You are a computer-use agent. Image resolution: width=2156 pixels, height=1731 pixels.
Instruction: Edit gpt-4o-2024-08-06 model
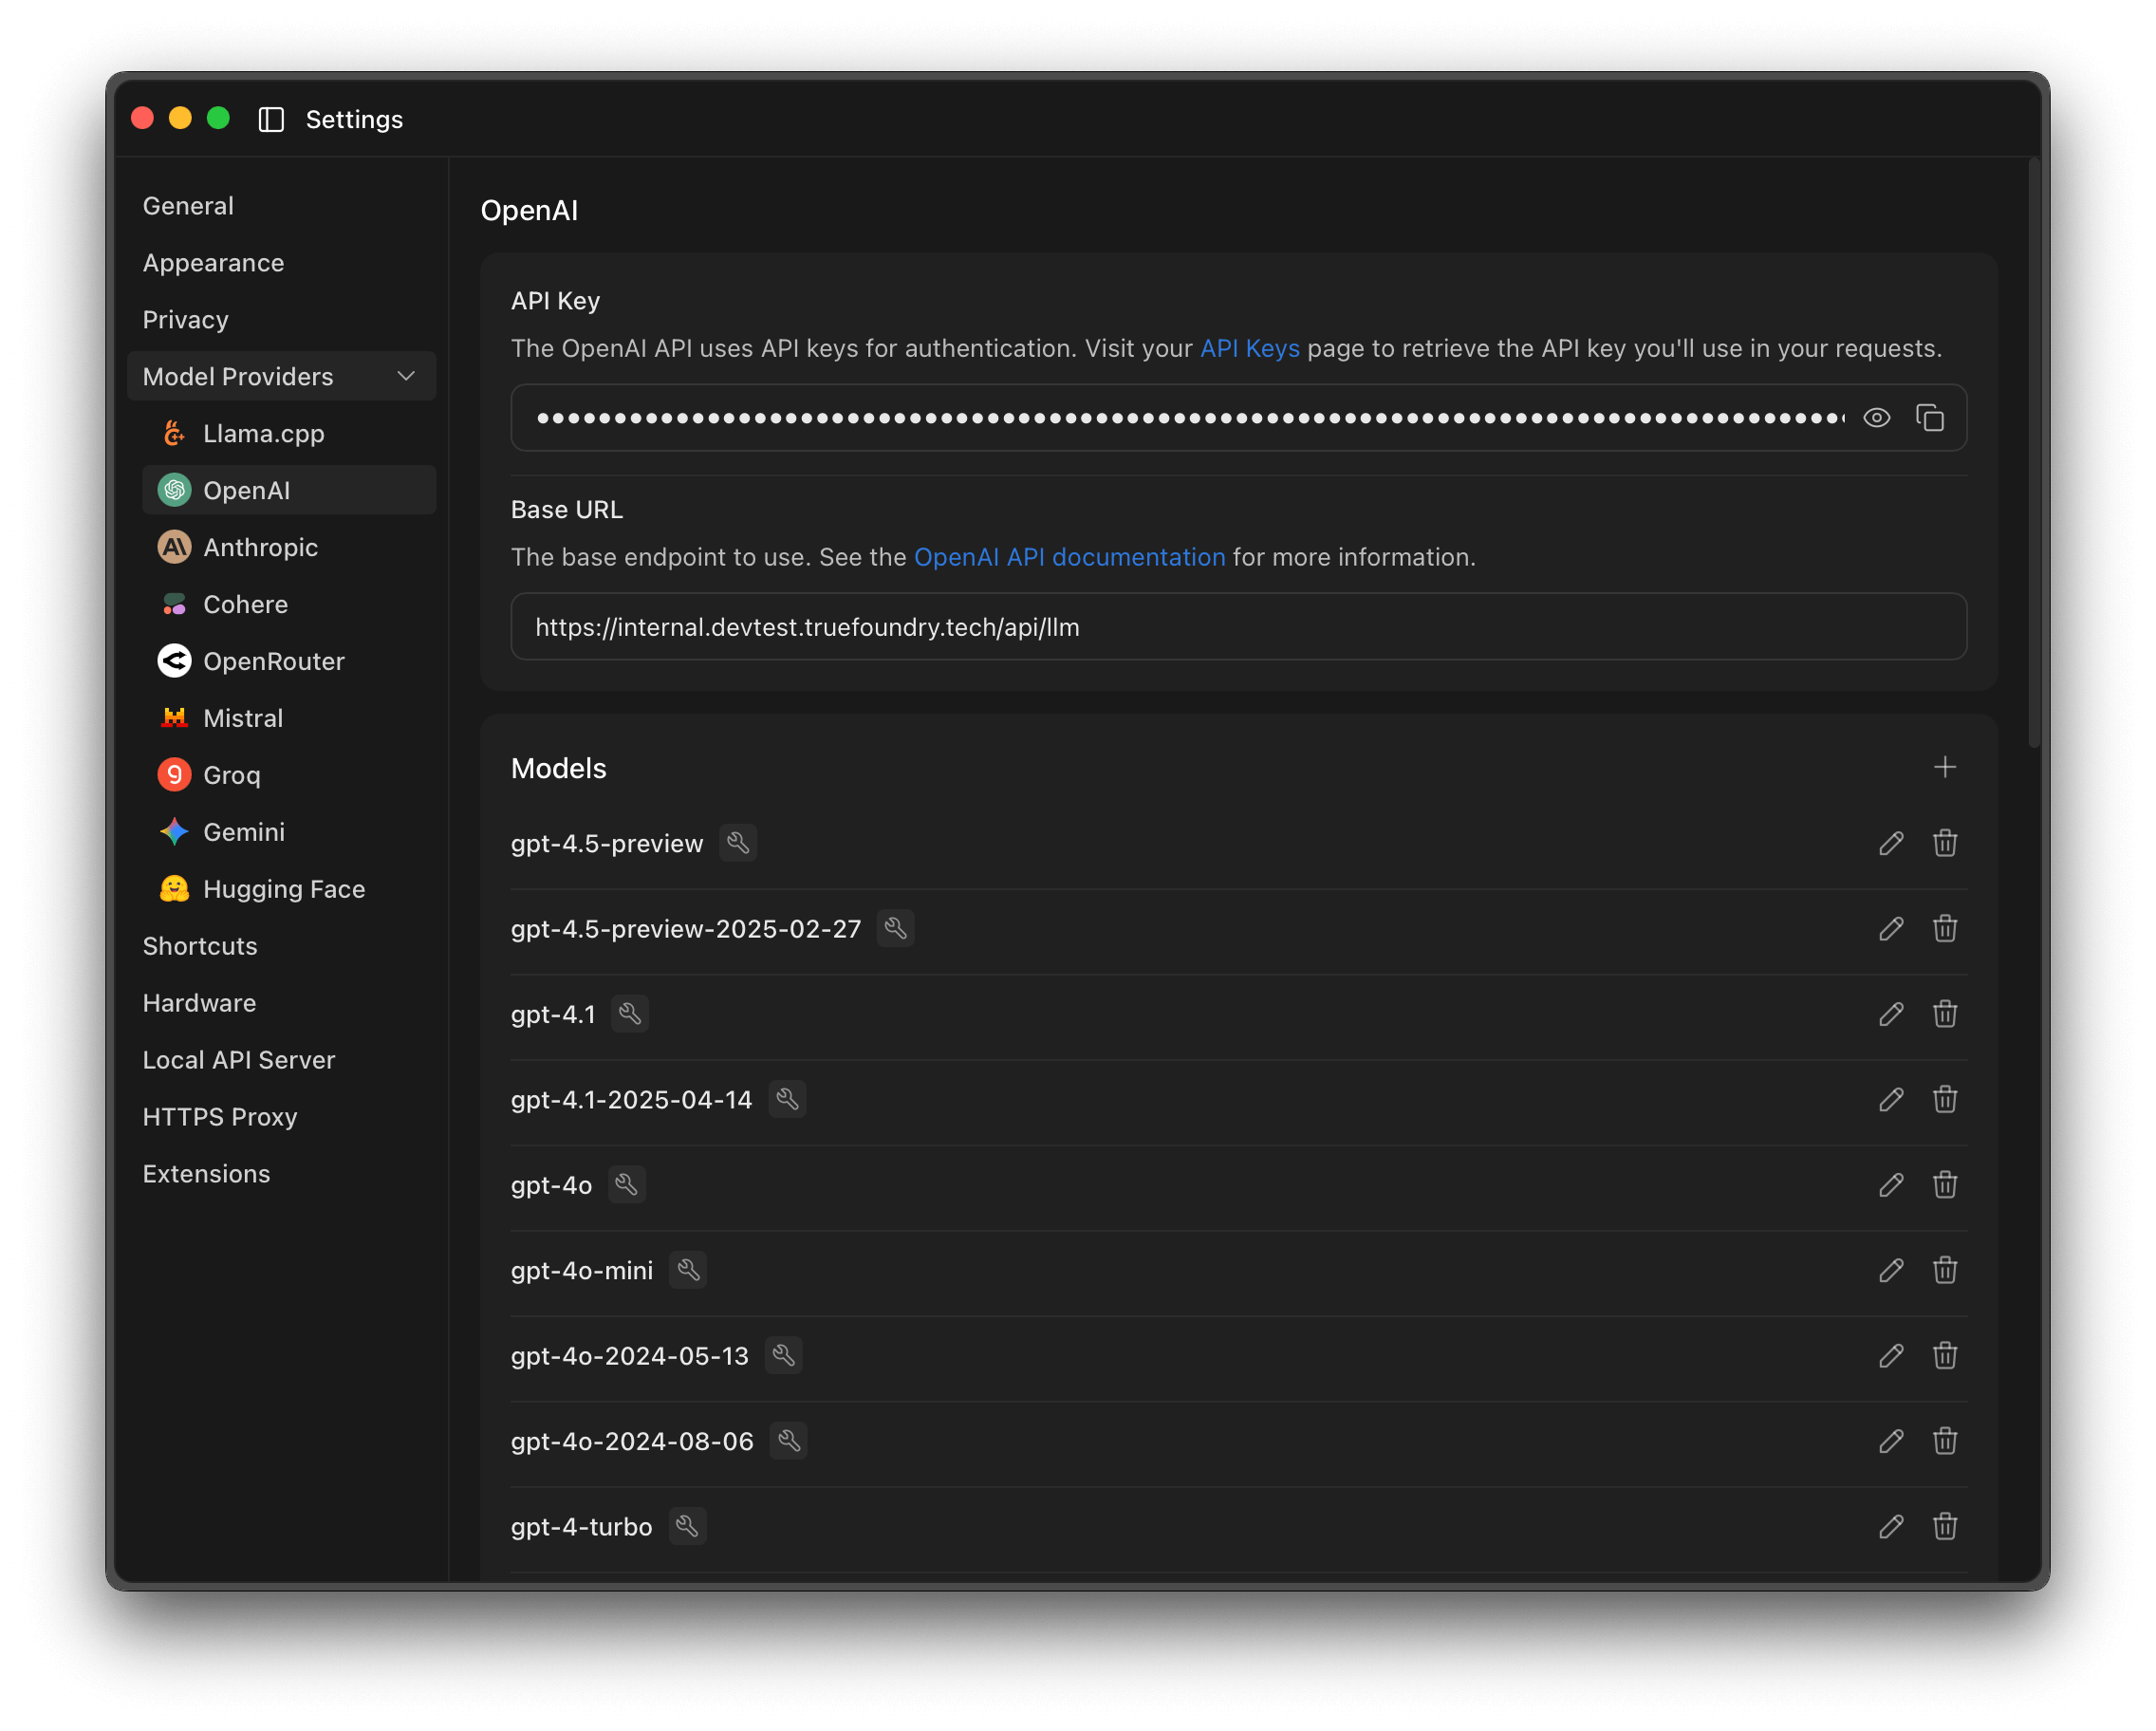coord(1890,1441)
